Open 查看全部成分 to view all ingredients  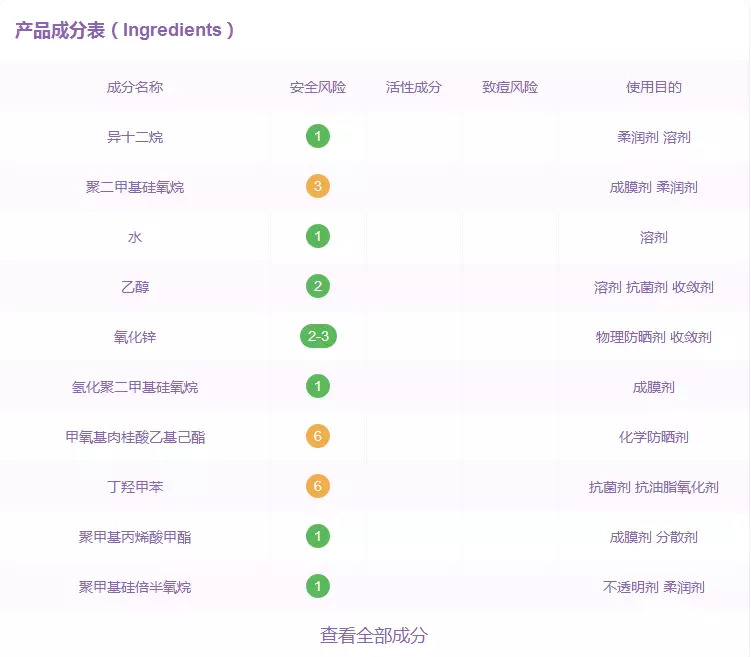pos(374,635)
